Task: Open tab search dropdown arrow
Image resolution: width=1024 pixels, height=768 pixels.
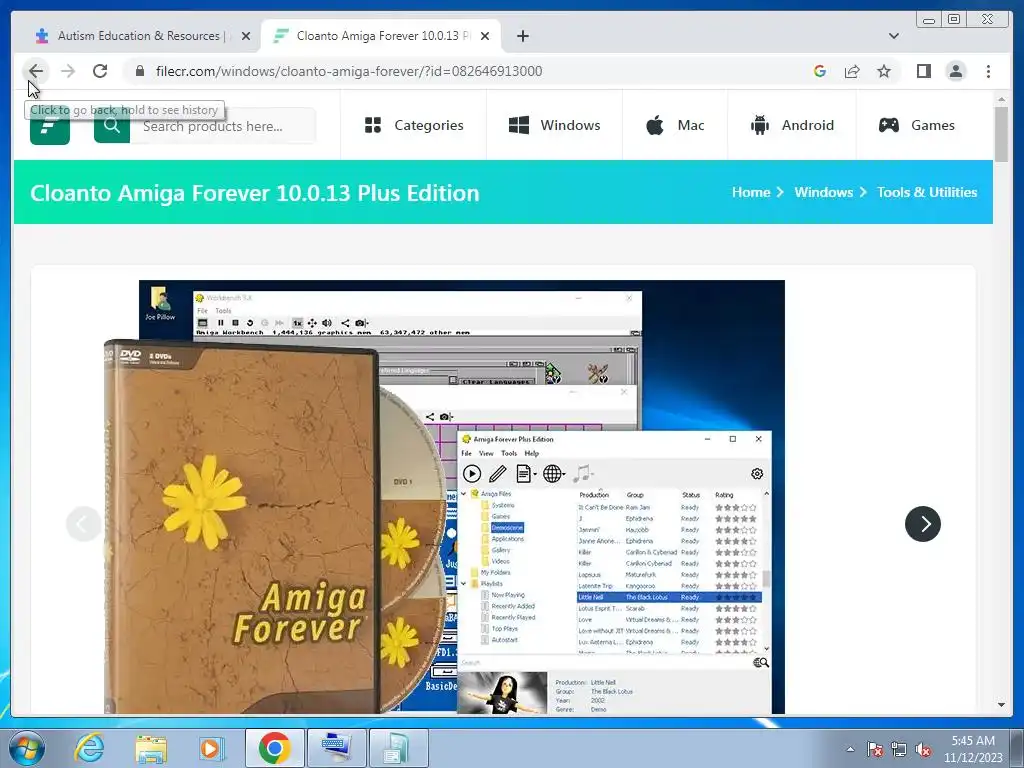Action: point(893,36)
